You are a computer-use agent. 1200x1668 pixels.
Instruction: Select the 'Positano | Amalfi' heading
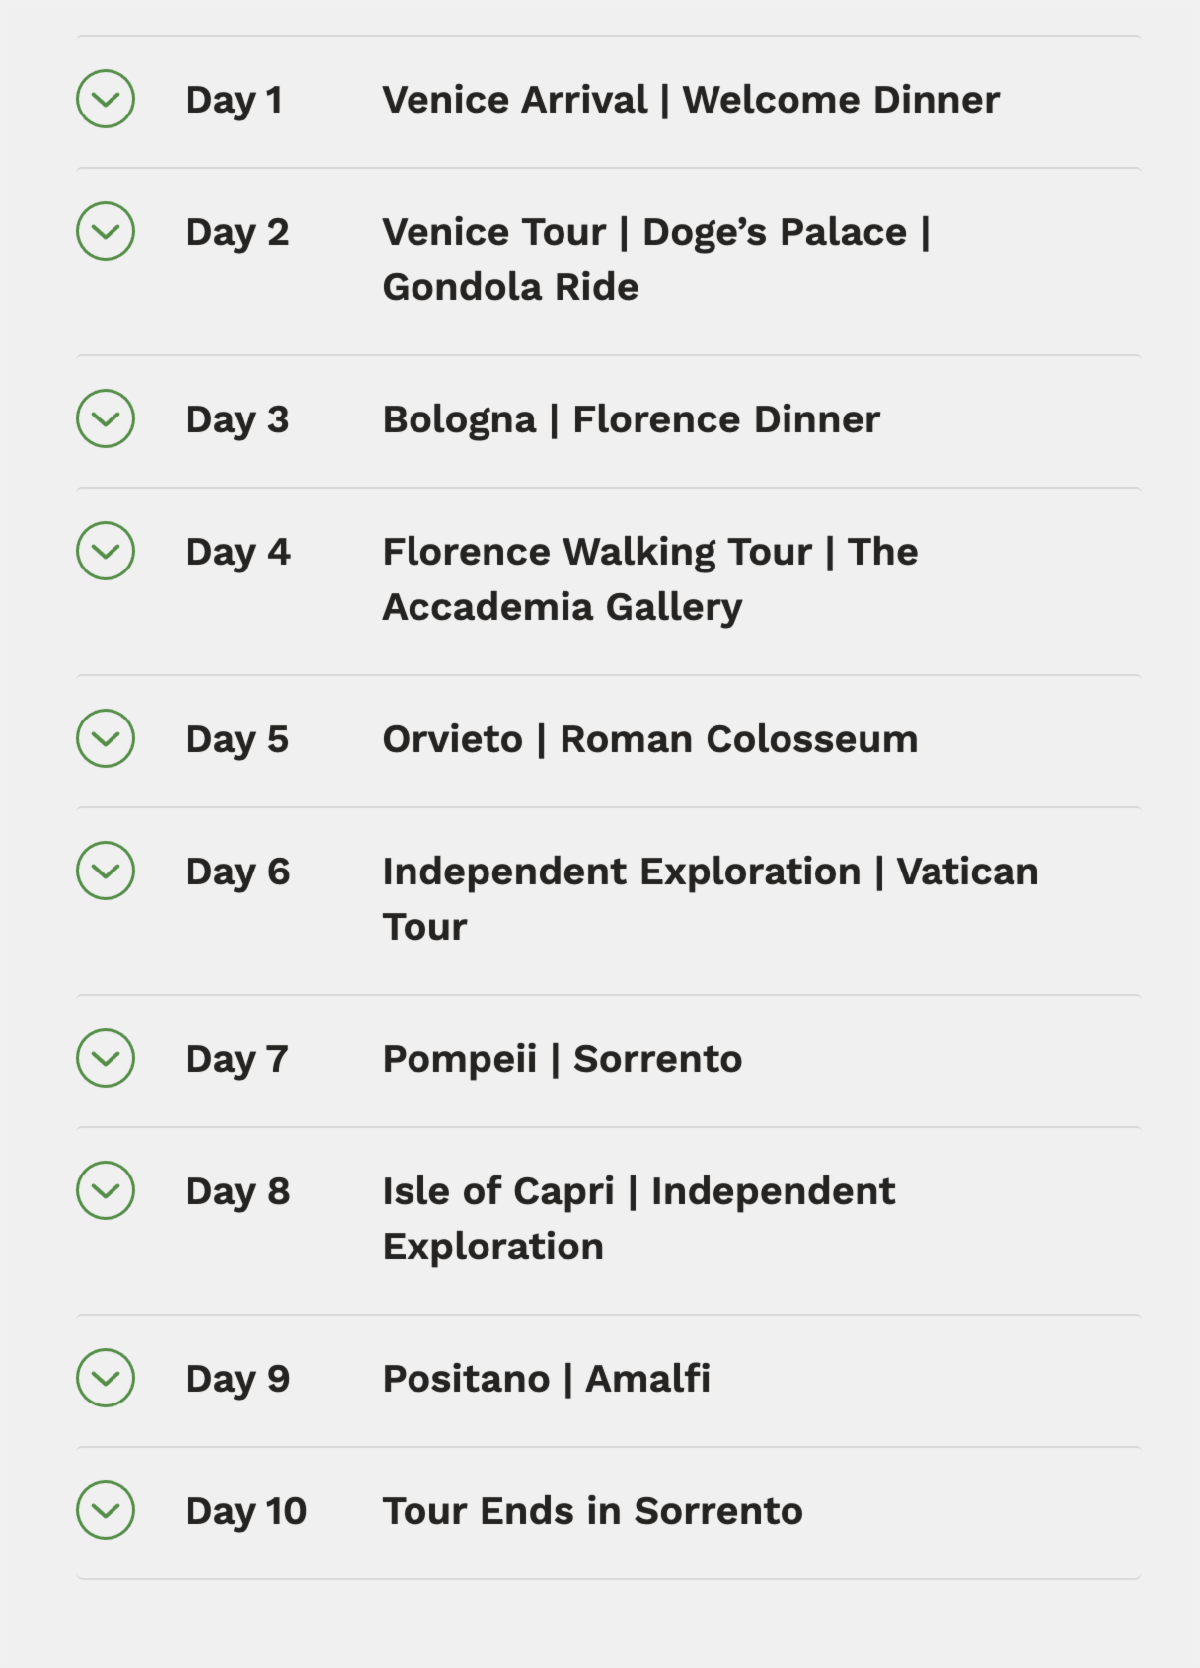point(546,1379)
